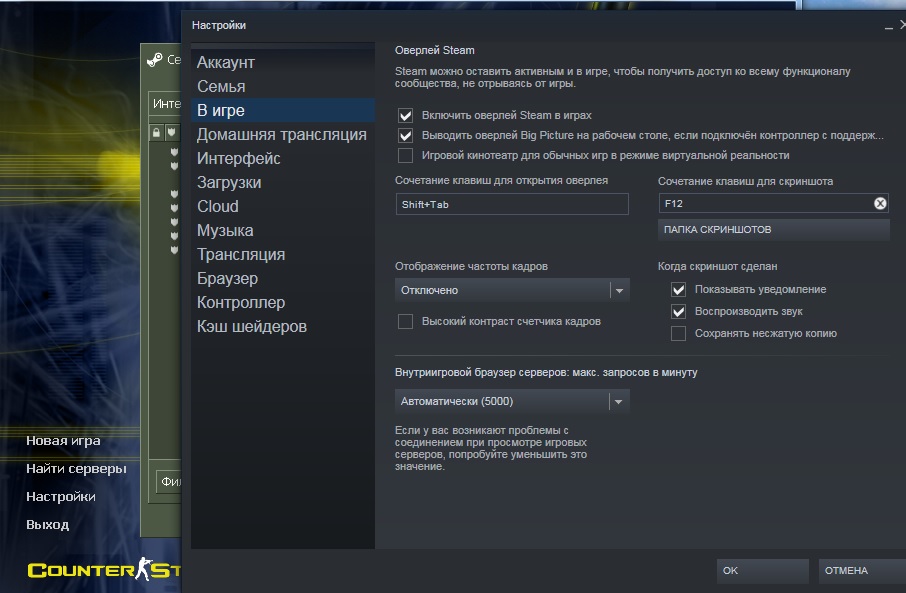Image resolution: width=906 pixels, height=593 pixels.
Task: Click the lock column header icon in server list
Action: click(156, 133)
